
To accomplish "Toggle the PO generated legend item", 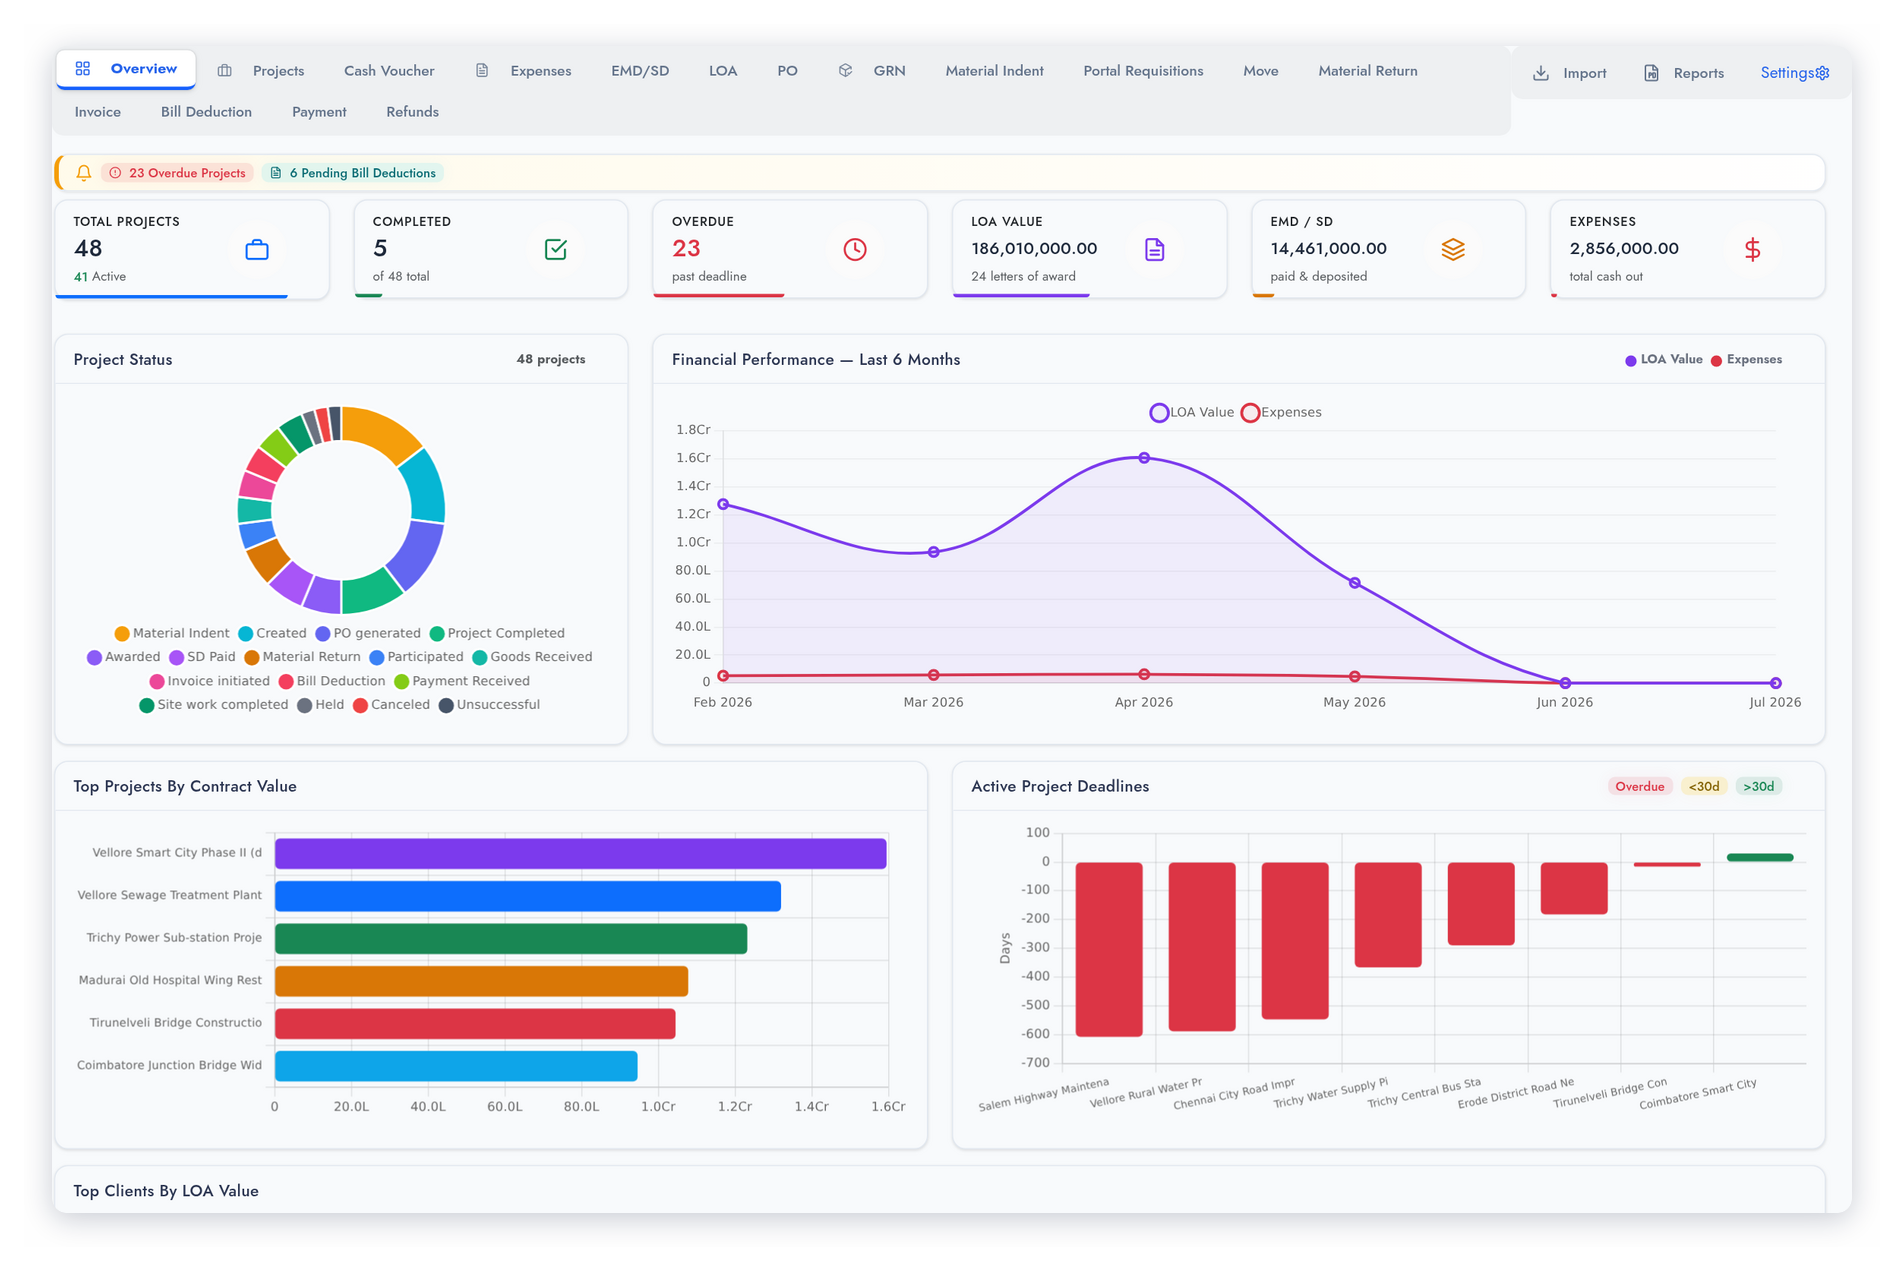I will tap(368, 633).
